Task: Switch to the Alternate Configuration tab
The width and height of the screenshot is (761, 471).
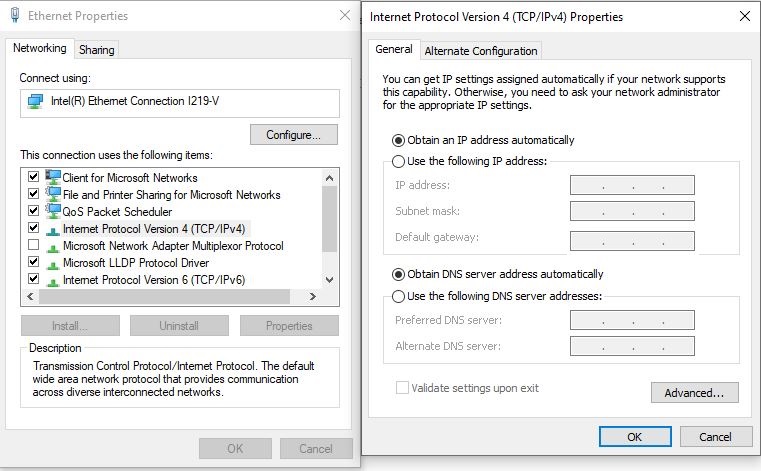Action: click(481, 51)
